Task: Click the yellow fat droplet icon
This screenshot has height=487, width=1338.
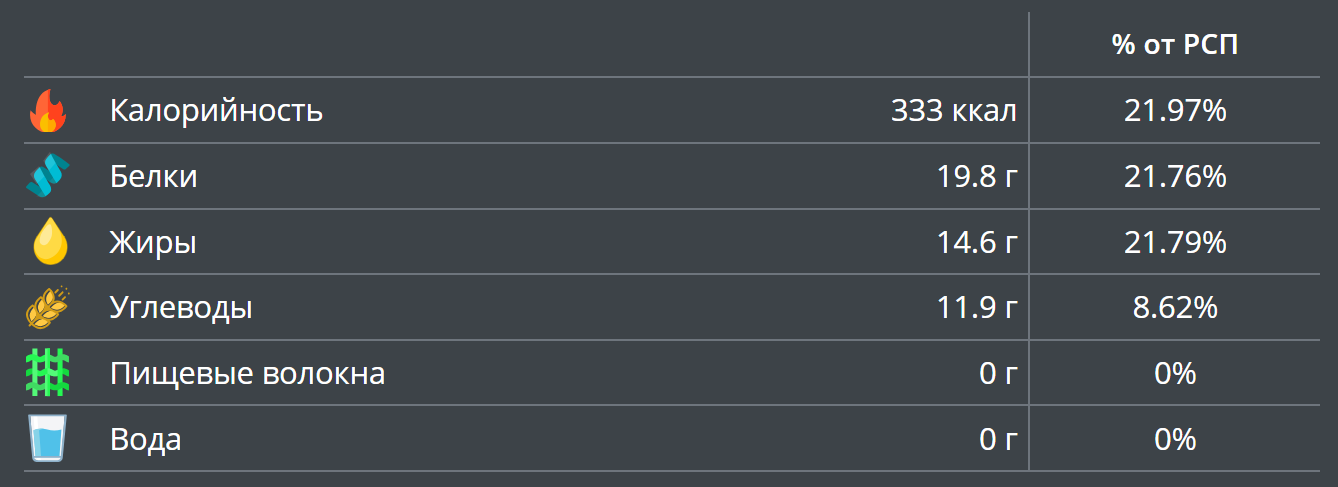Action: tap(49, 242)
